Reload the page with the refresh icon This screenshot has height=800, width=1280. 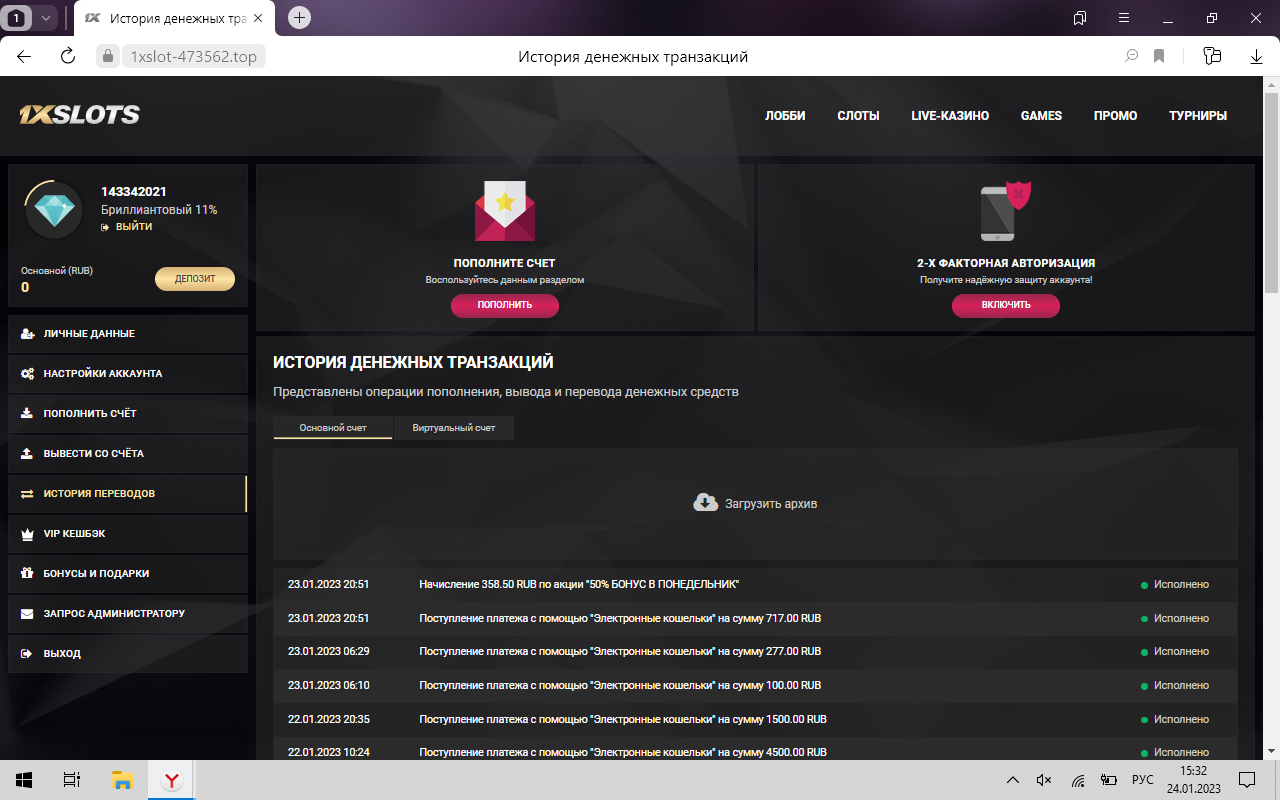(x=68, y=57)
